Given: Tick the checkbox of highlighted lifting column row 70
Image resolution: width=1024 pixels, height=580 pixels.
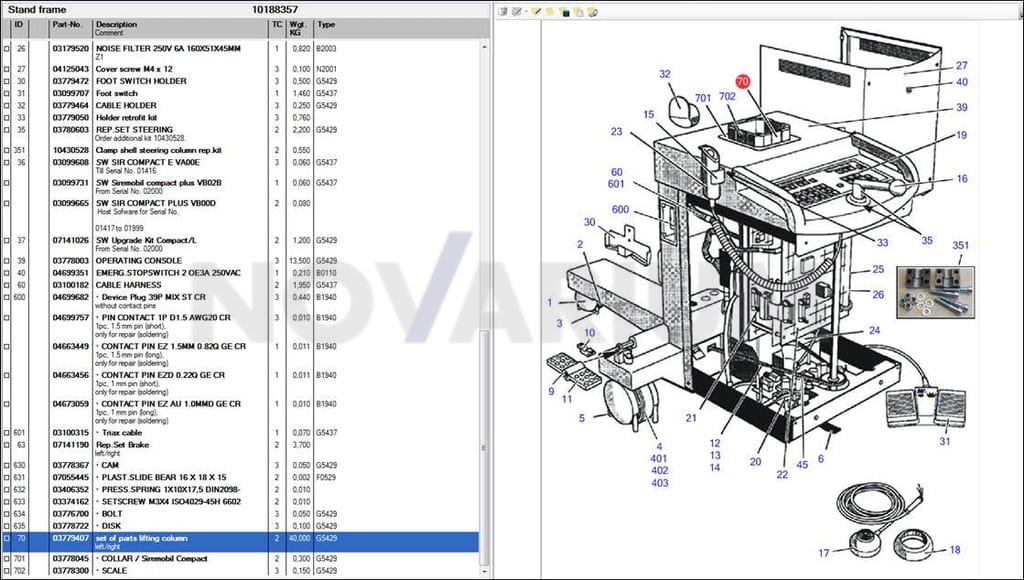Looking at the screenshot, I should coord(7,539).
